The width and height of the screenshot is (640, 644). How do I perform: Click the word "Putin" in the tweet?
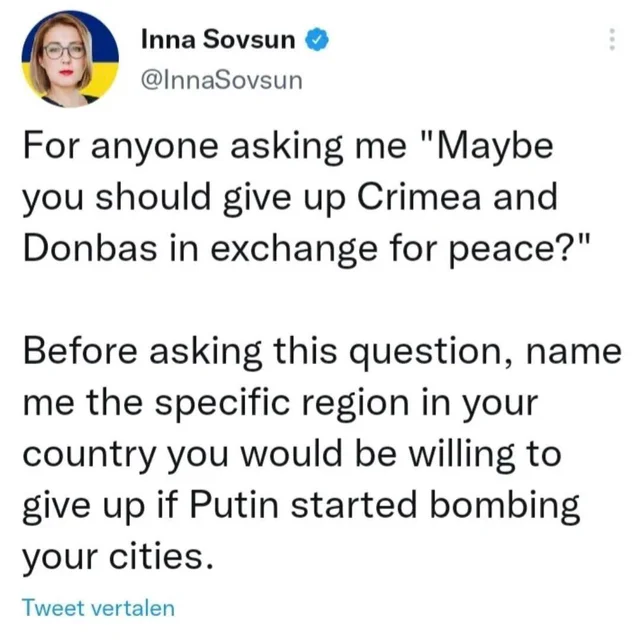[234, 505]
